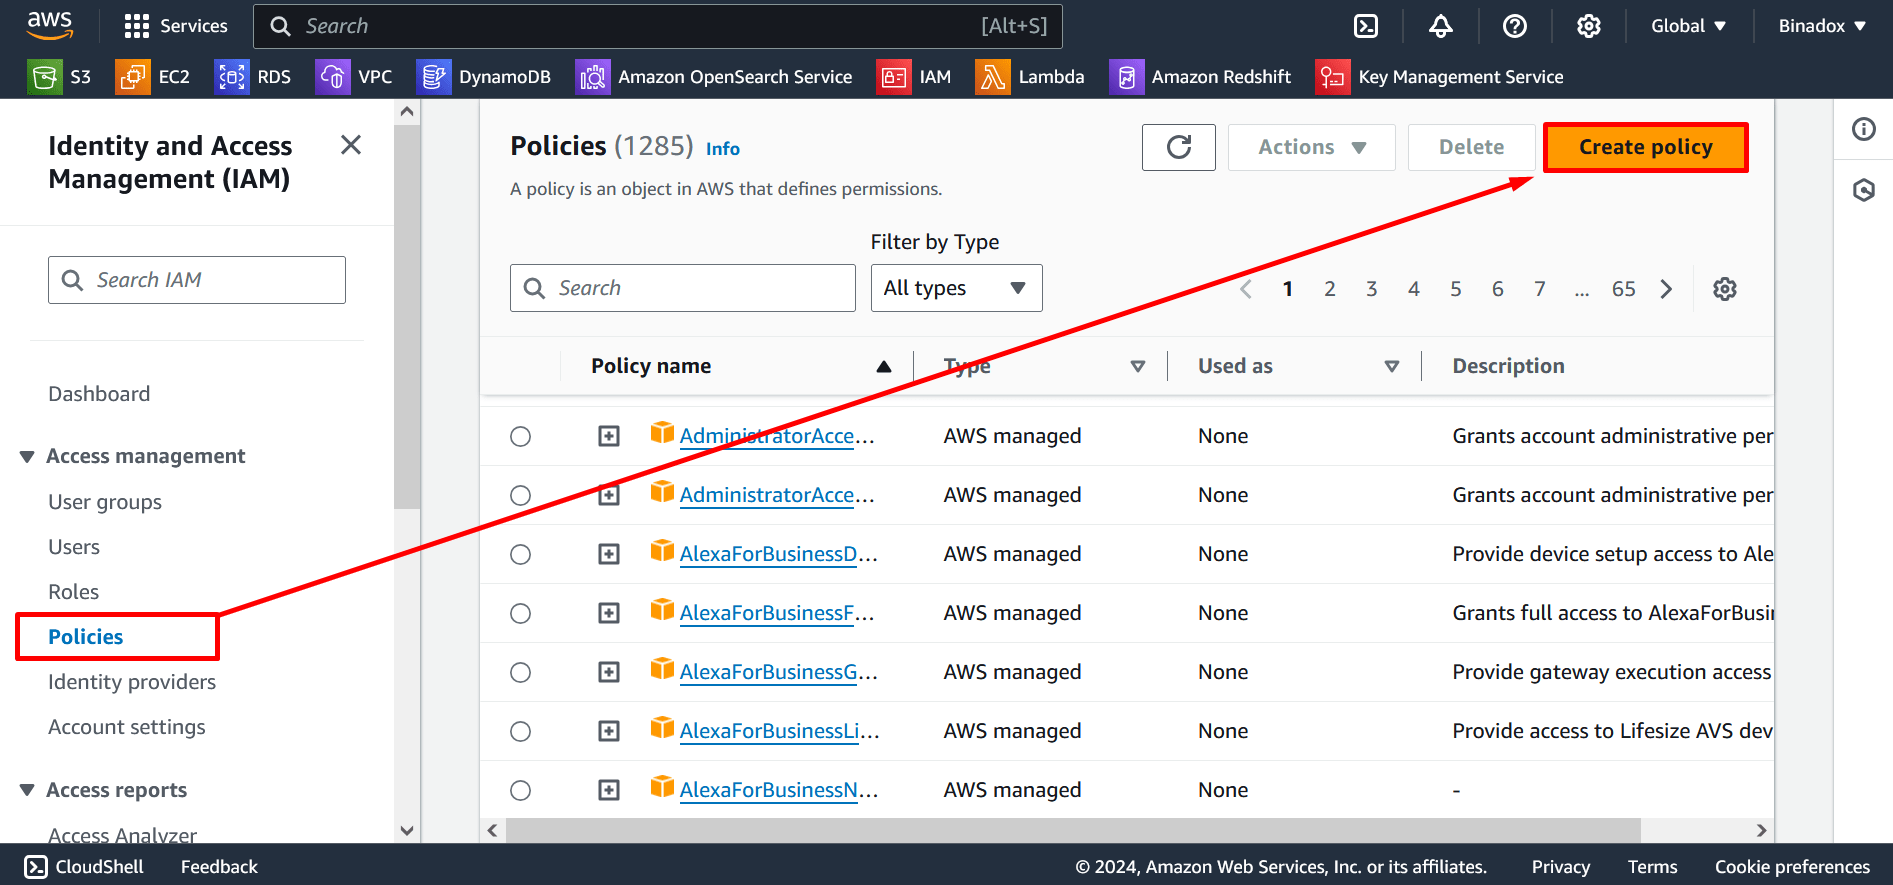This screenshot has width=1893, height=885.
Task: Open the RDS shortcut
Action: (x=253, y=77)
